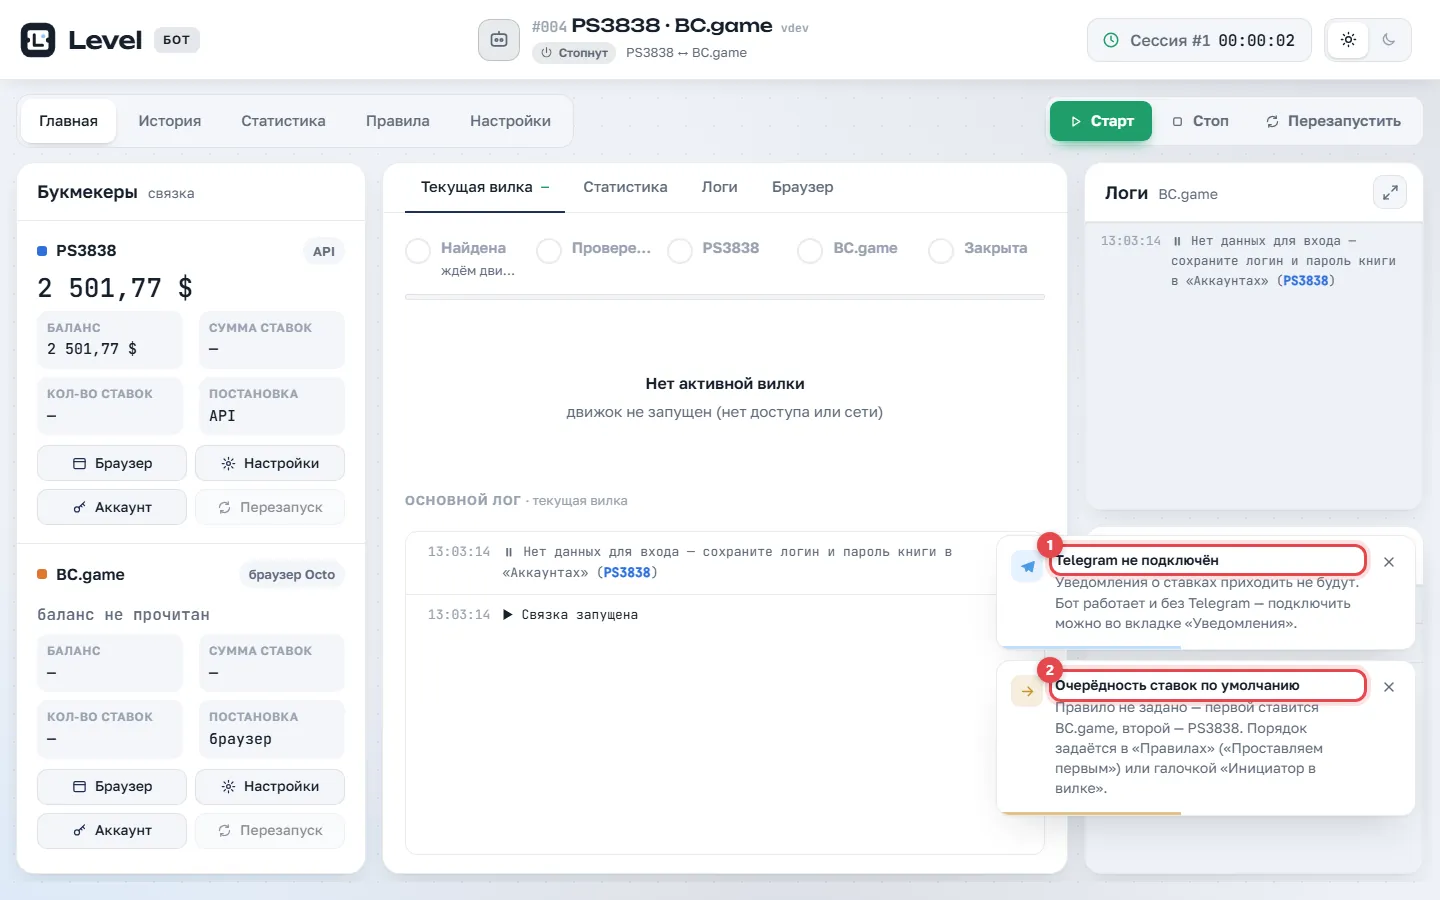Select the Провере… stage circle
Screen dimensions: 1440x900
[549, 251]
